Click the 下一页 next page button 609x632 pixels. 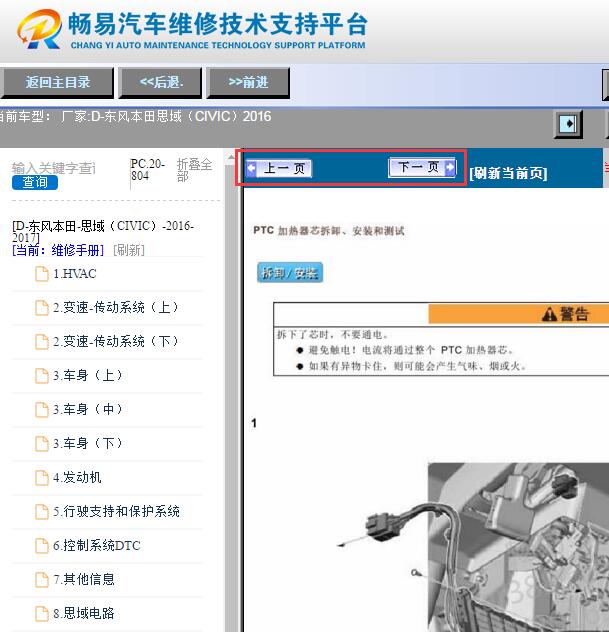point(422,167)
